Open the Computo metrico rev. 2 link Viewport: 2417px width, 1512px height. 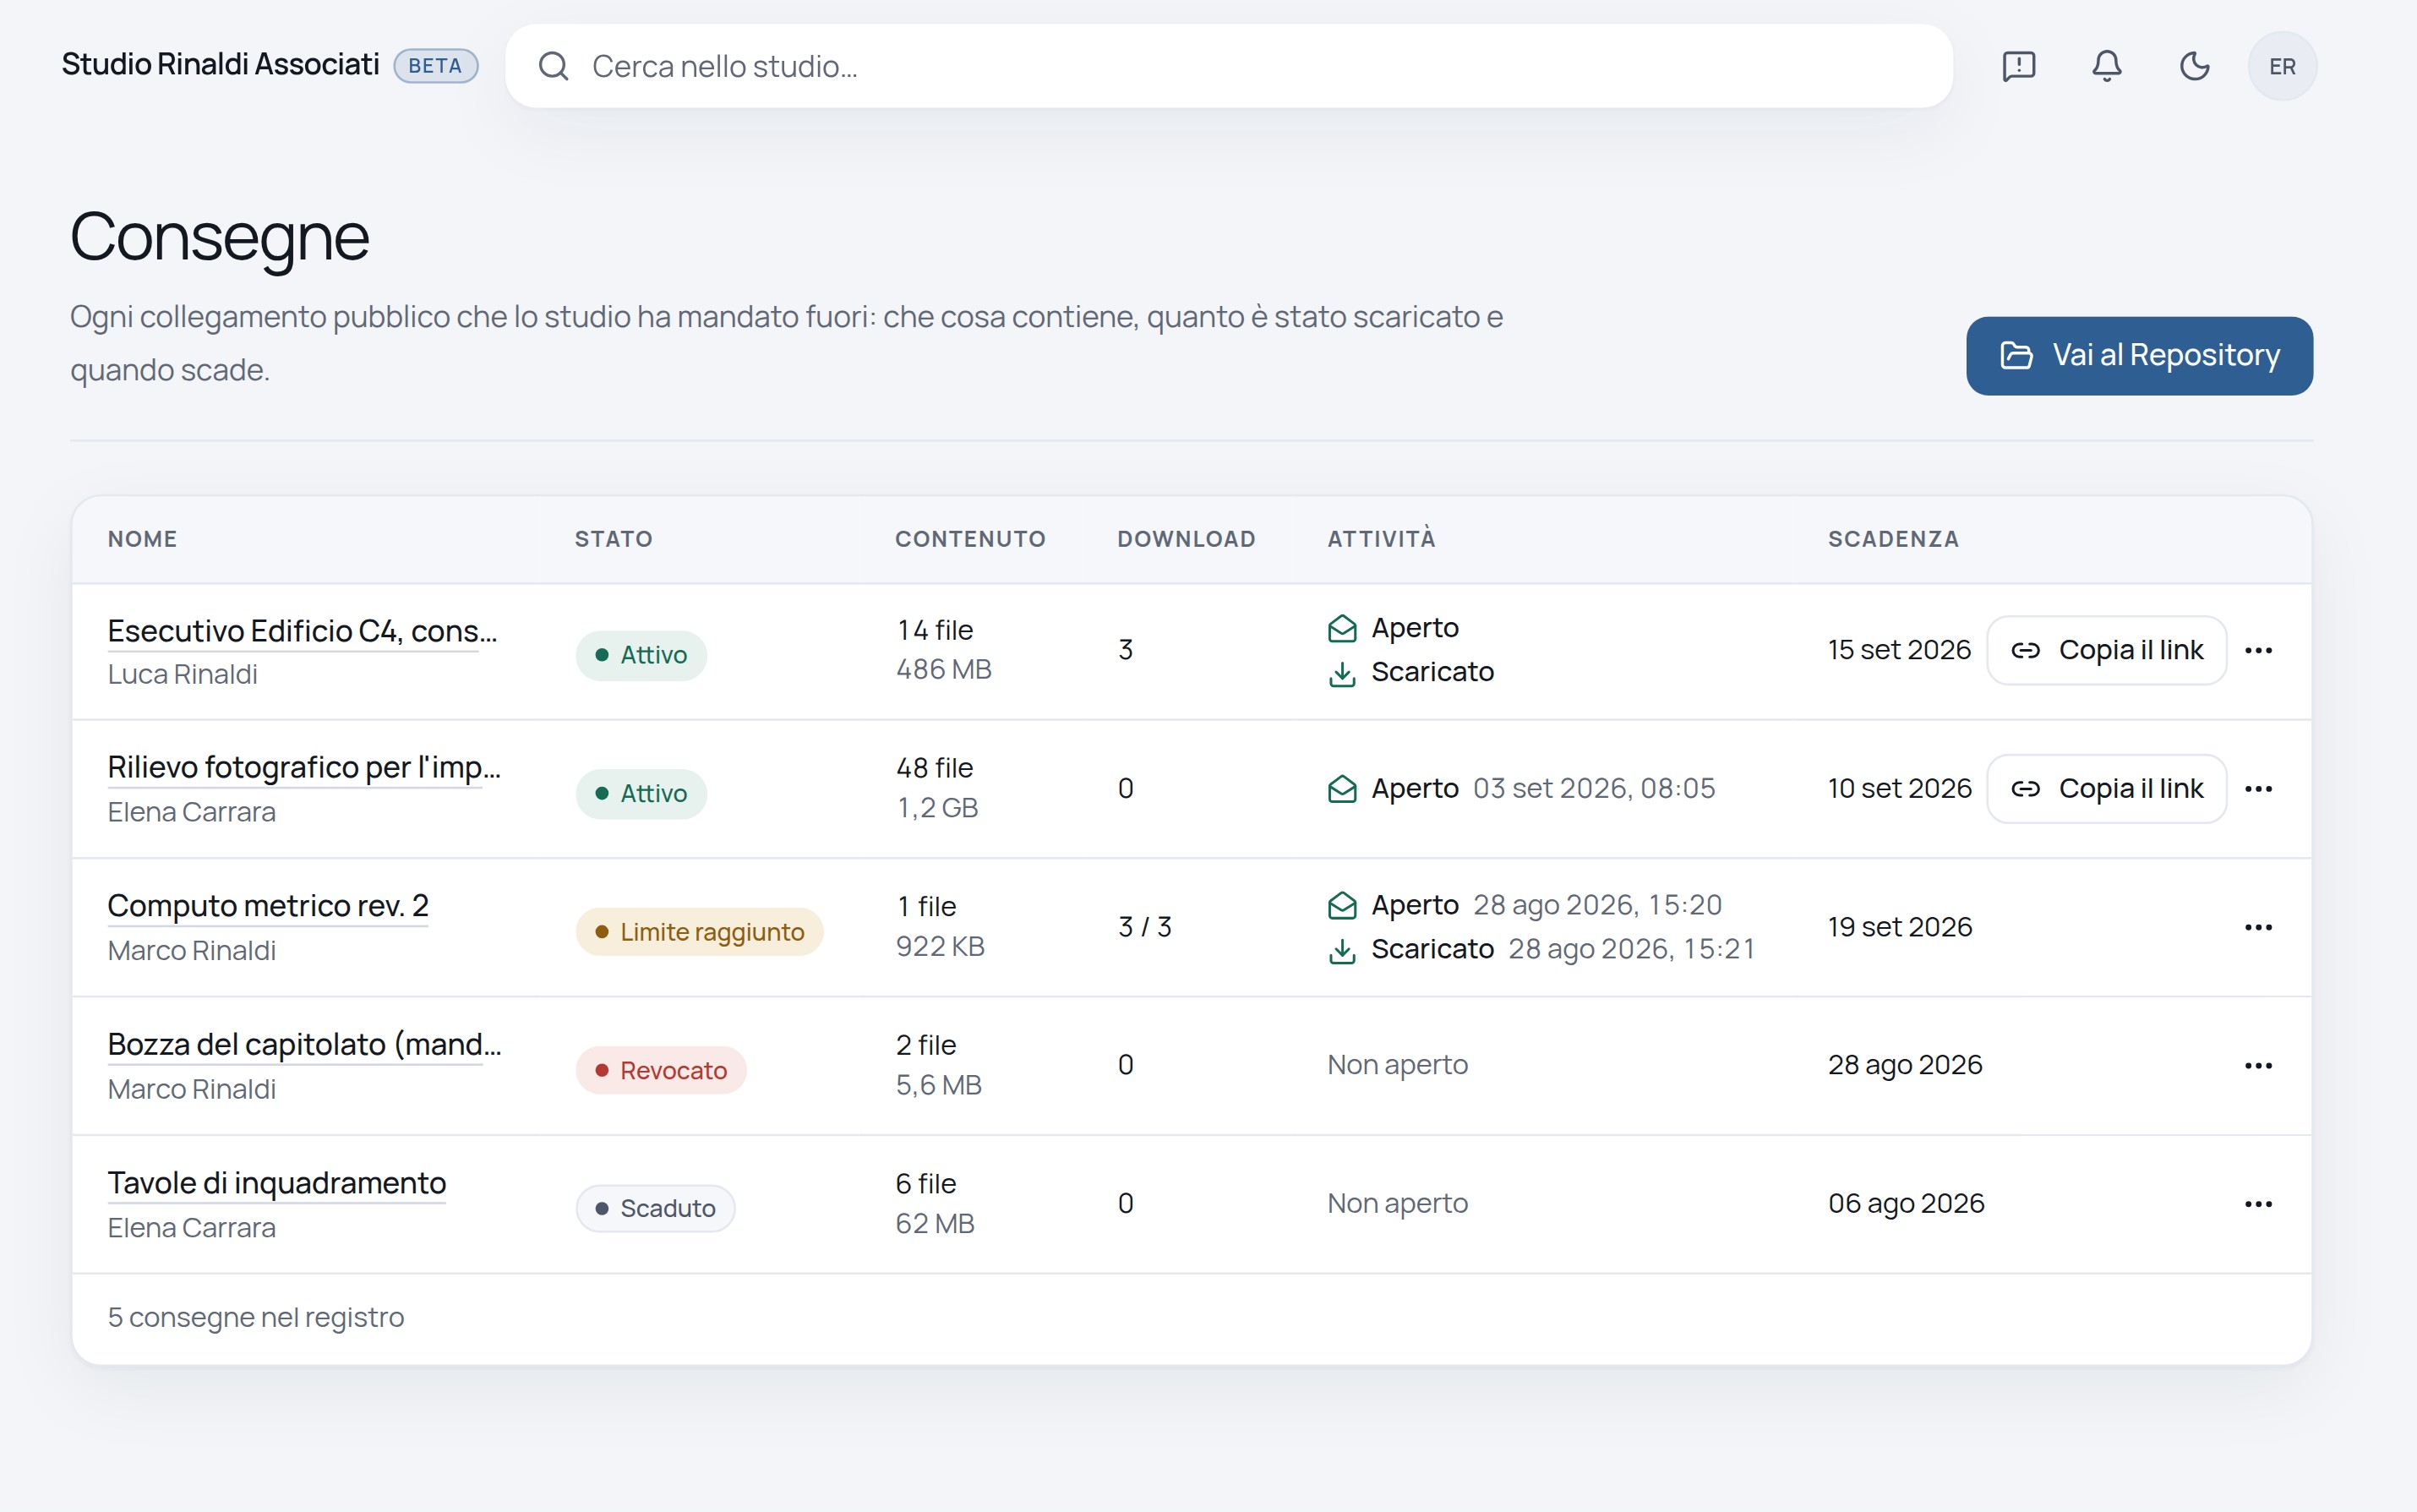pyautogui.click(x=268, y=906)
